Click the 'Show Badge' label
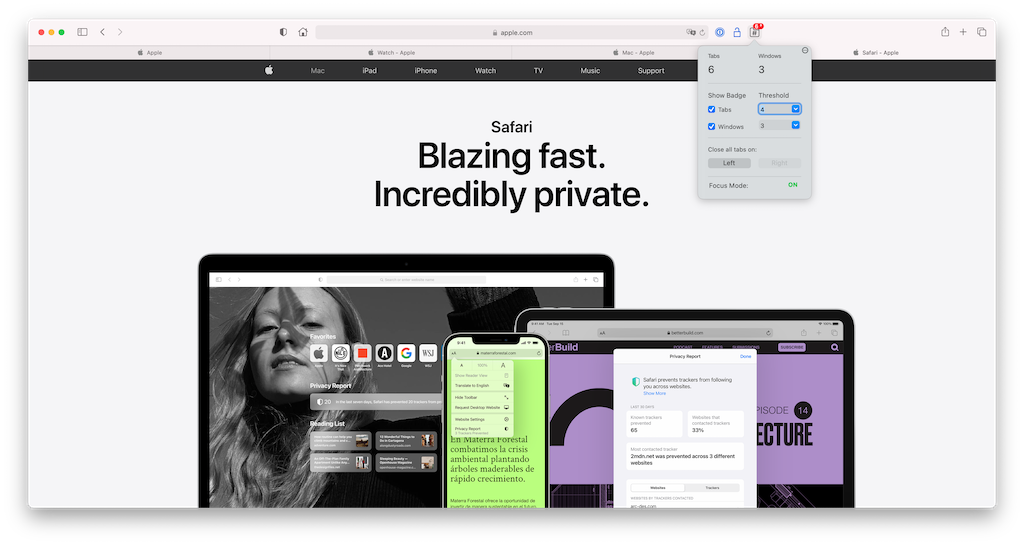This screenshot has width=1024, height=545. point(727,95)
